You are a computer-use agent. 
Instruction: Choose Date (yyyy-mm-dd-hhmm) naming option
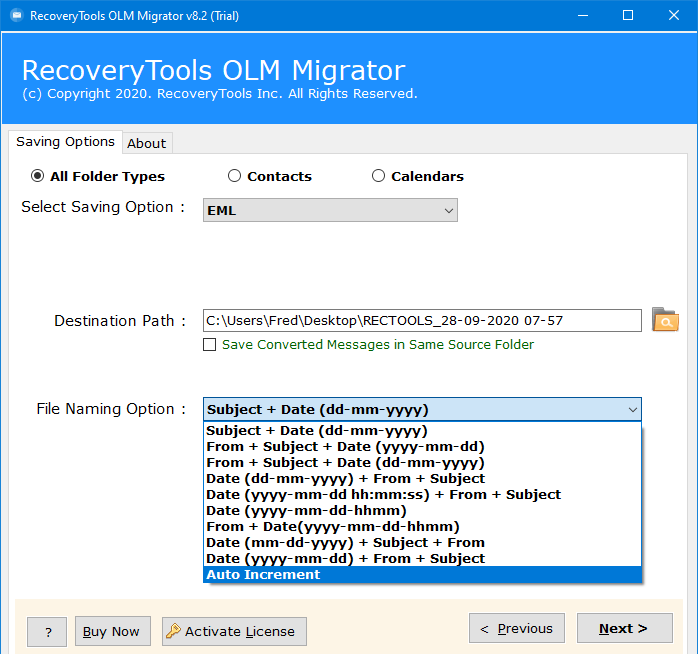click(x=422, y=511)
